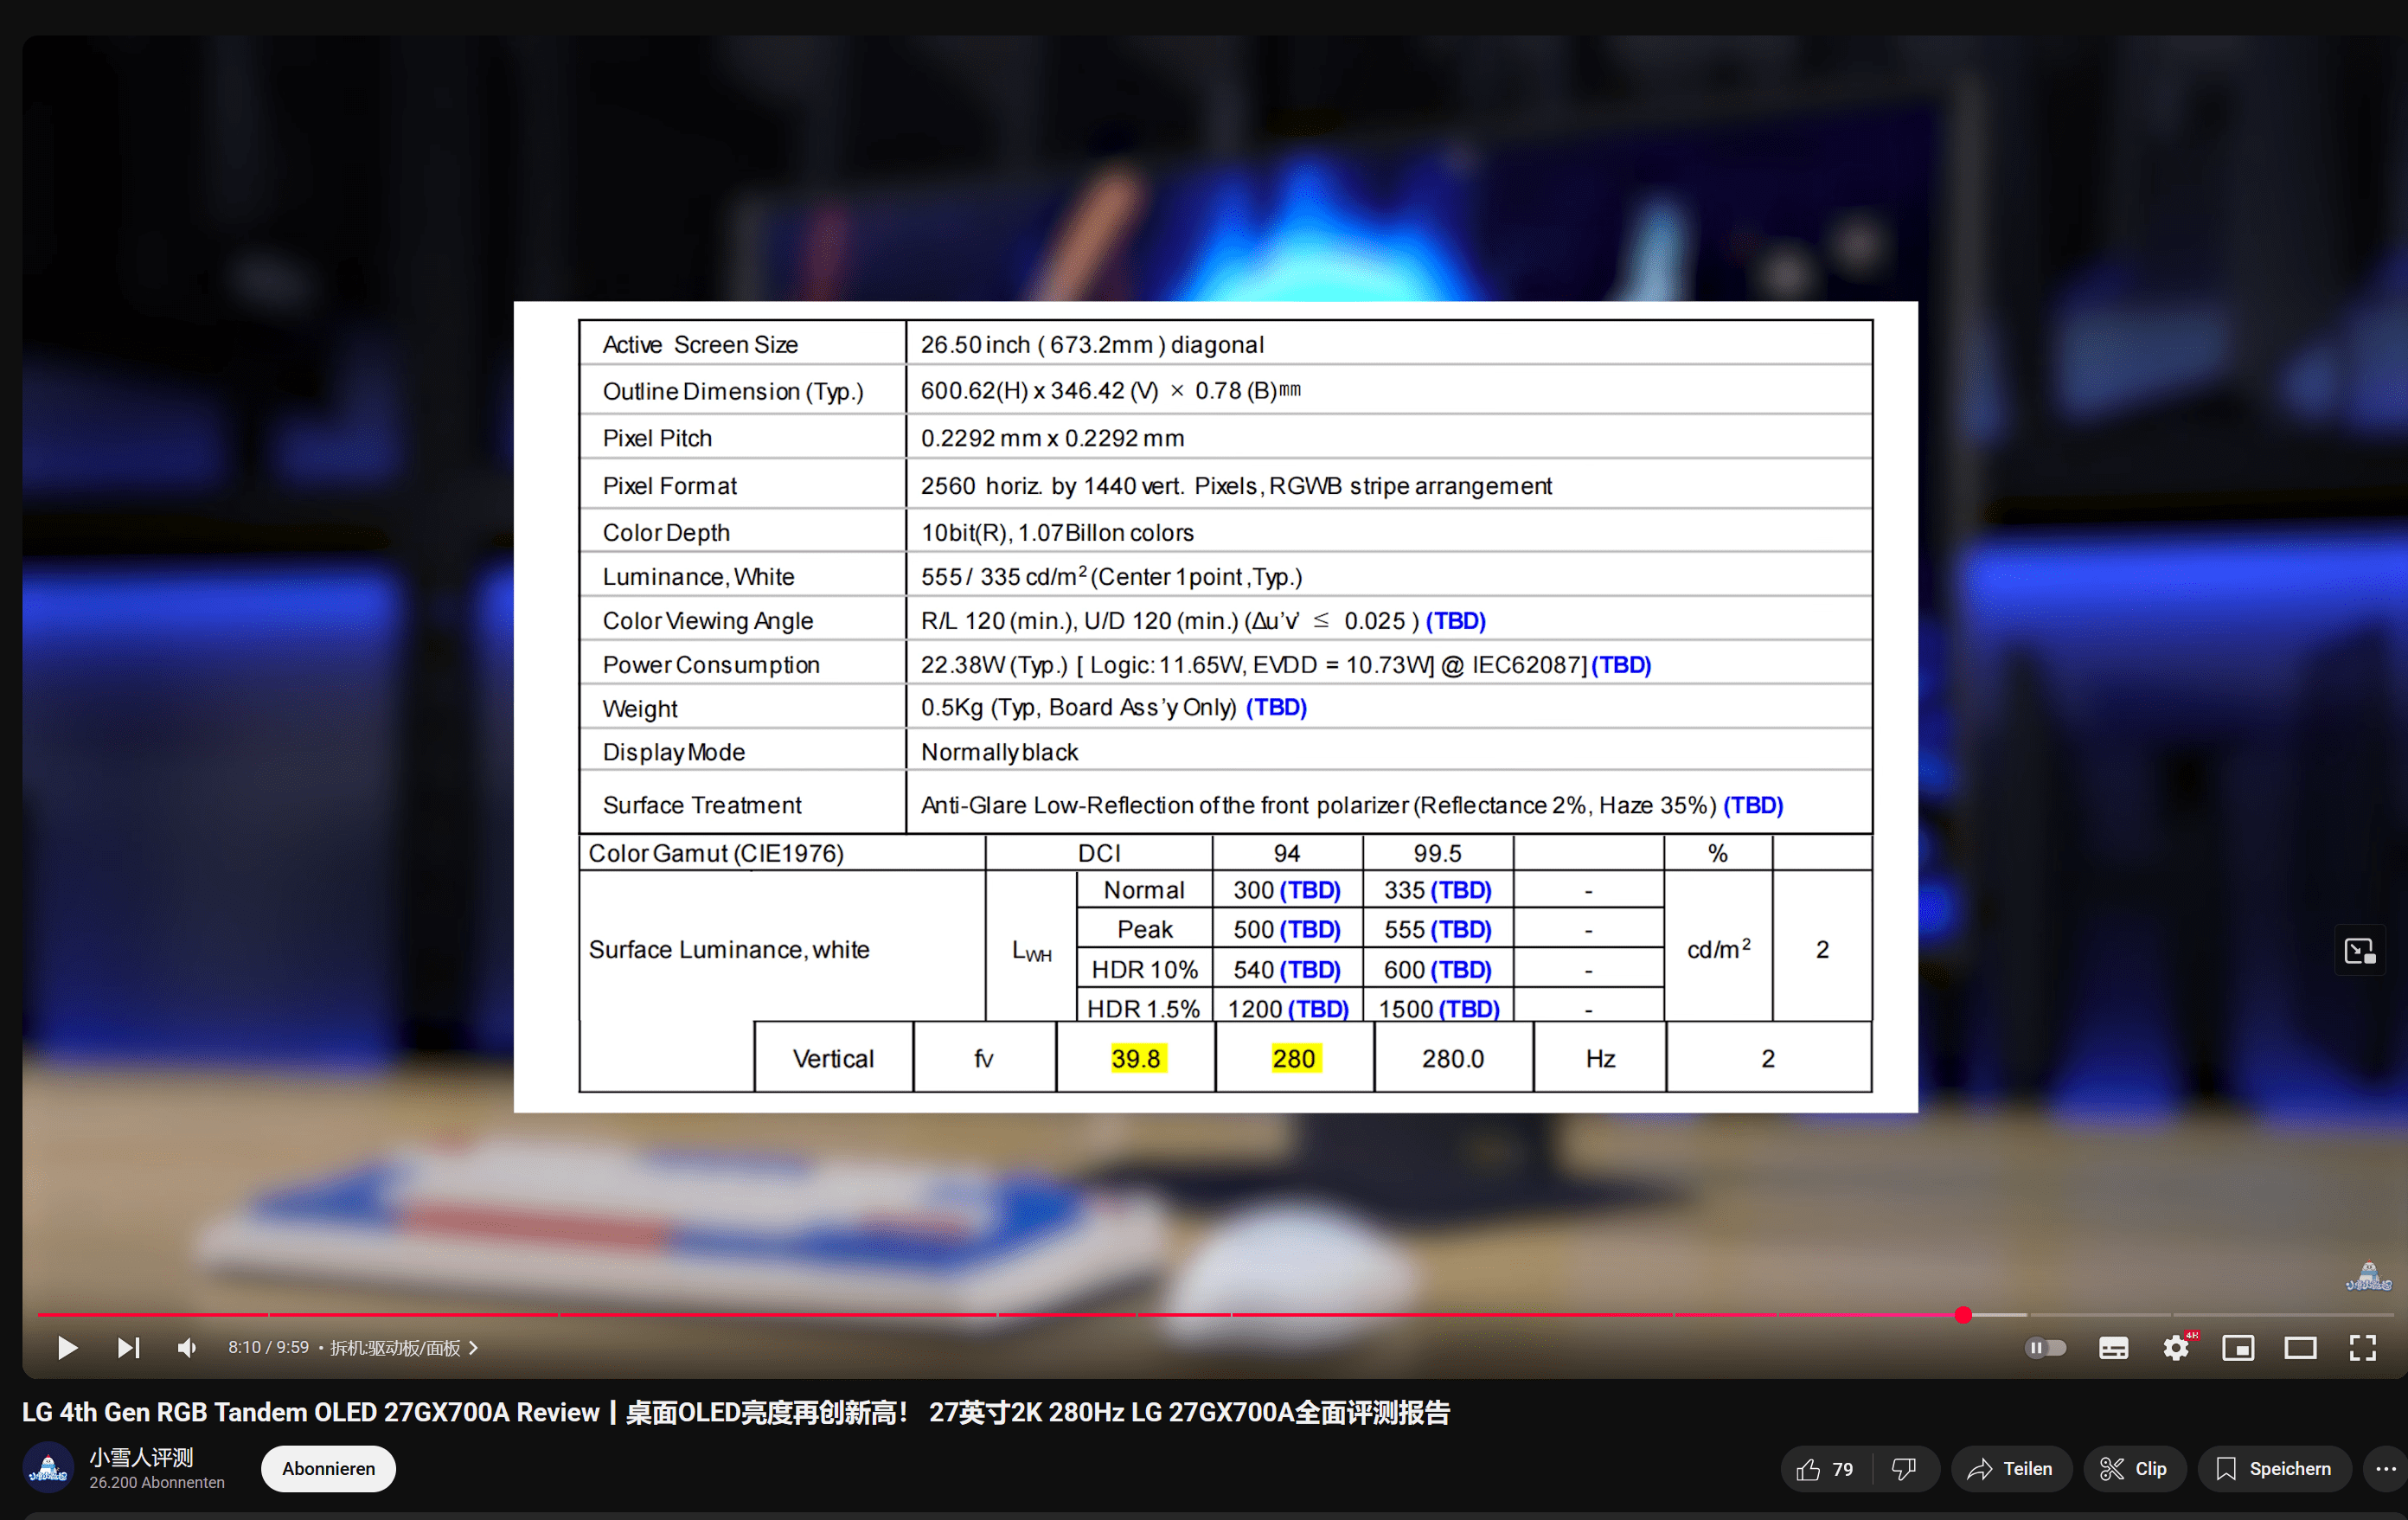Turn on subtitles/closed captions
This screenshot has height=1520, width=2408.
[2113, 1347]
